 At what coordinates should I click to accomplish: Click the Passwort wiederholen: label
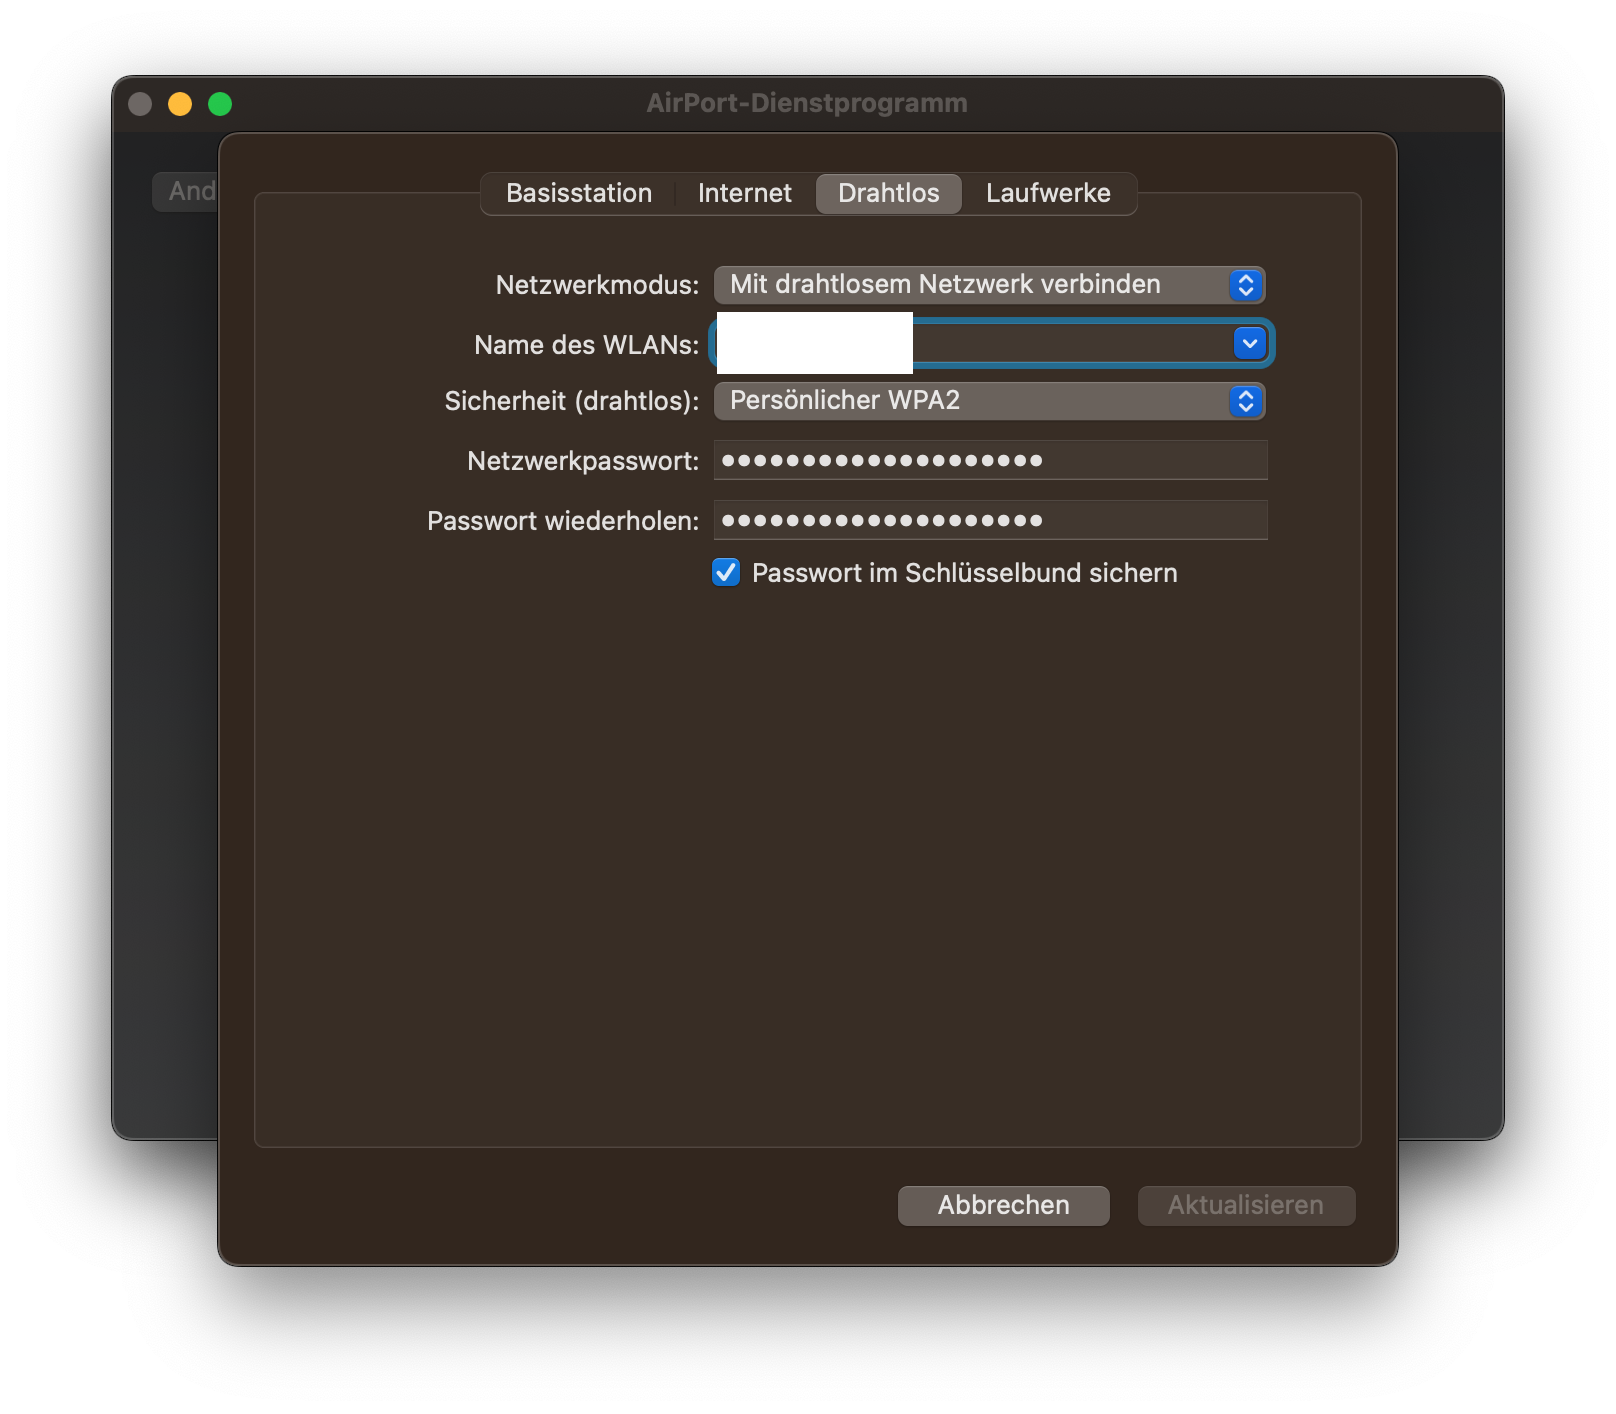click(563, 521)
